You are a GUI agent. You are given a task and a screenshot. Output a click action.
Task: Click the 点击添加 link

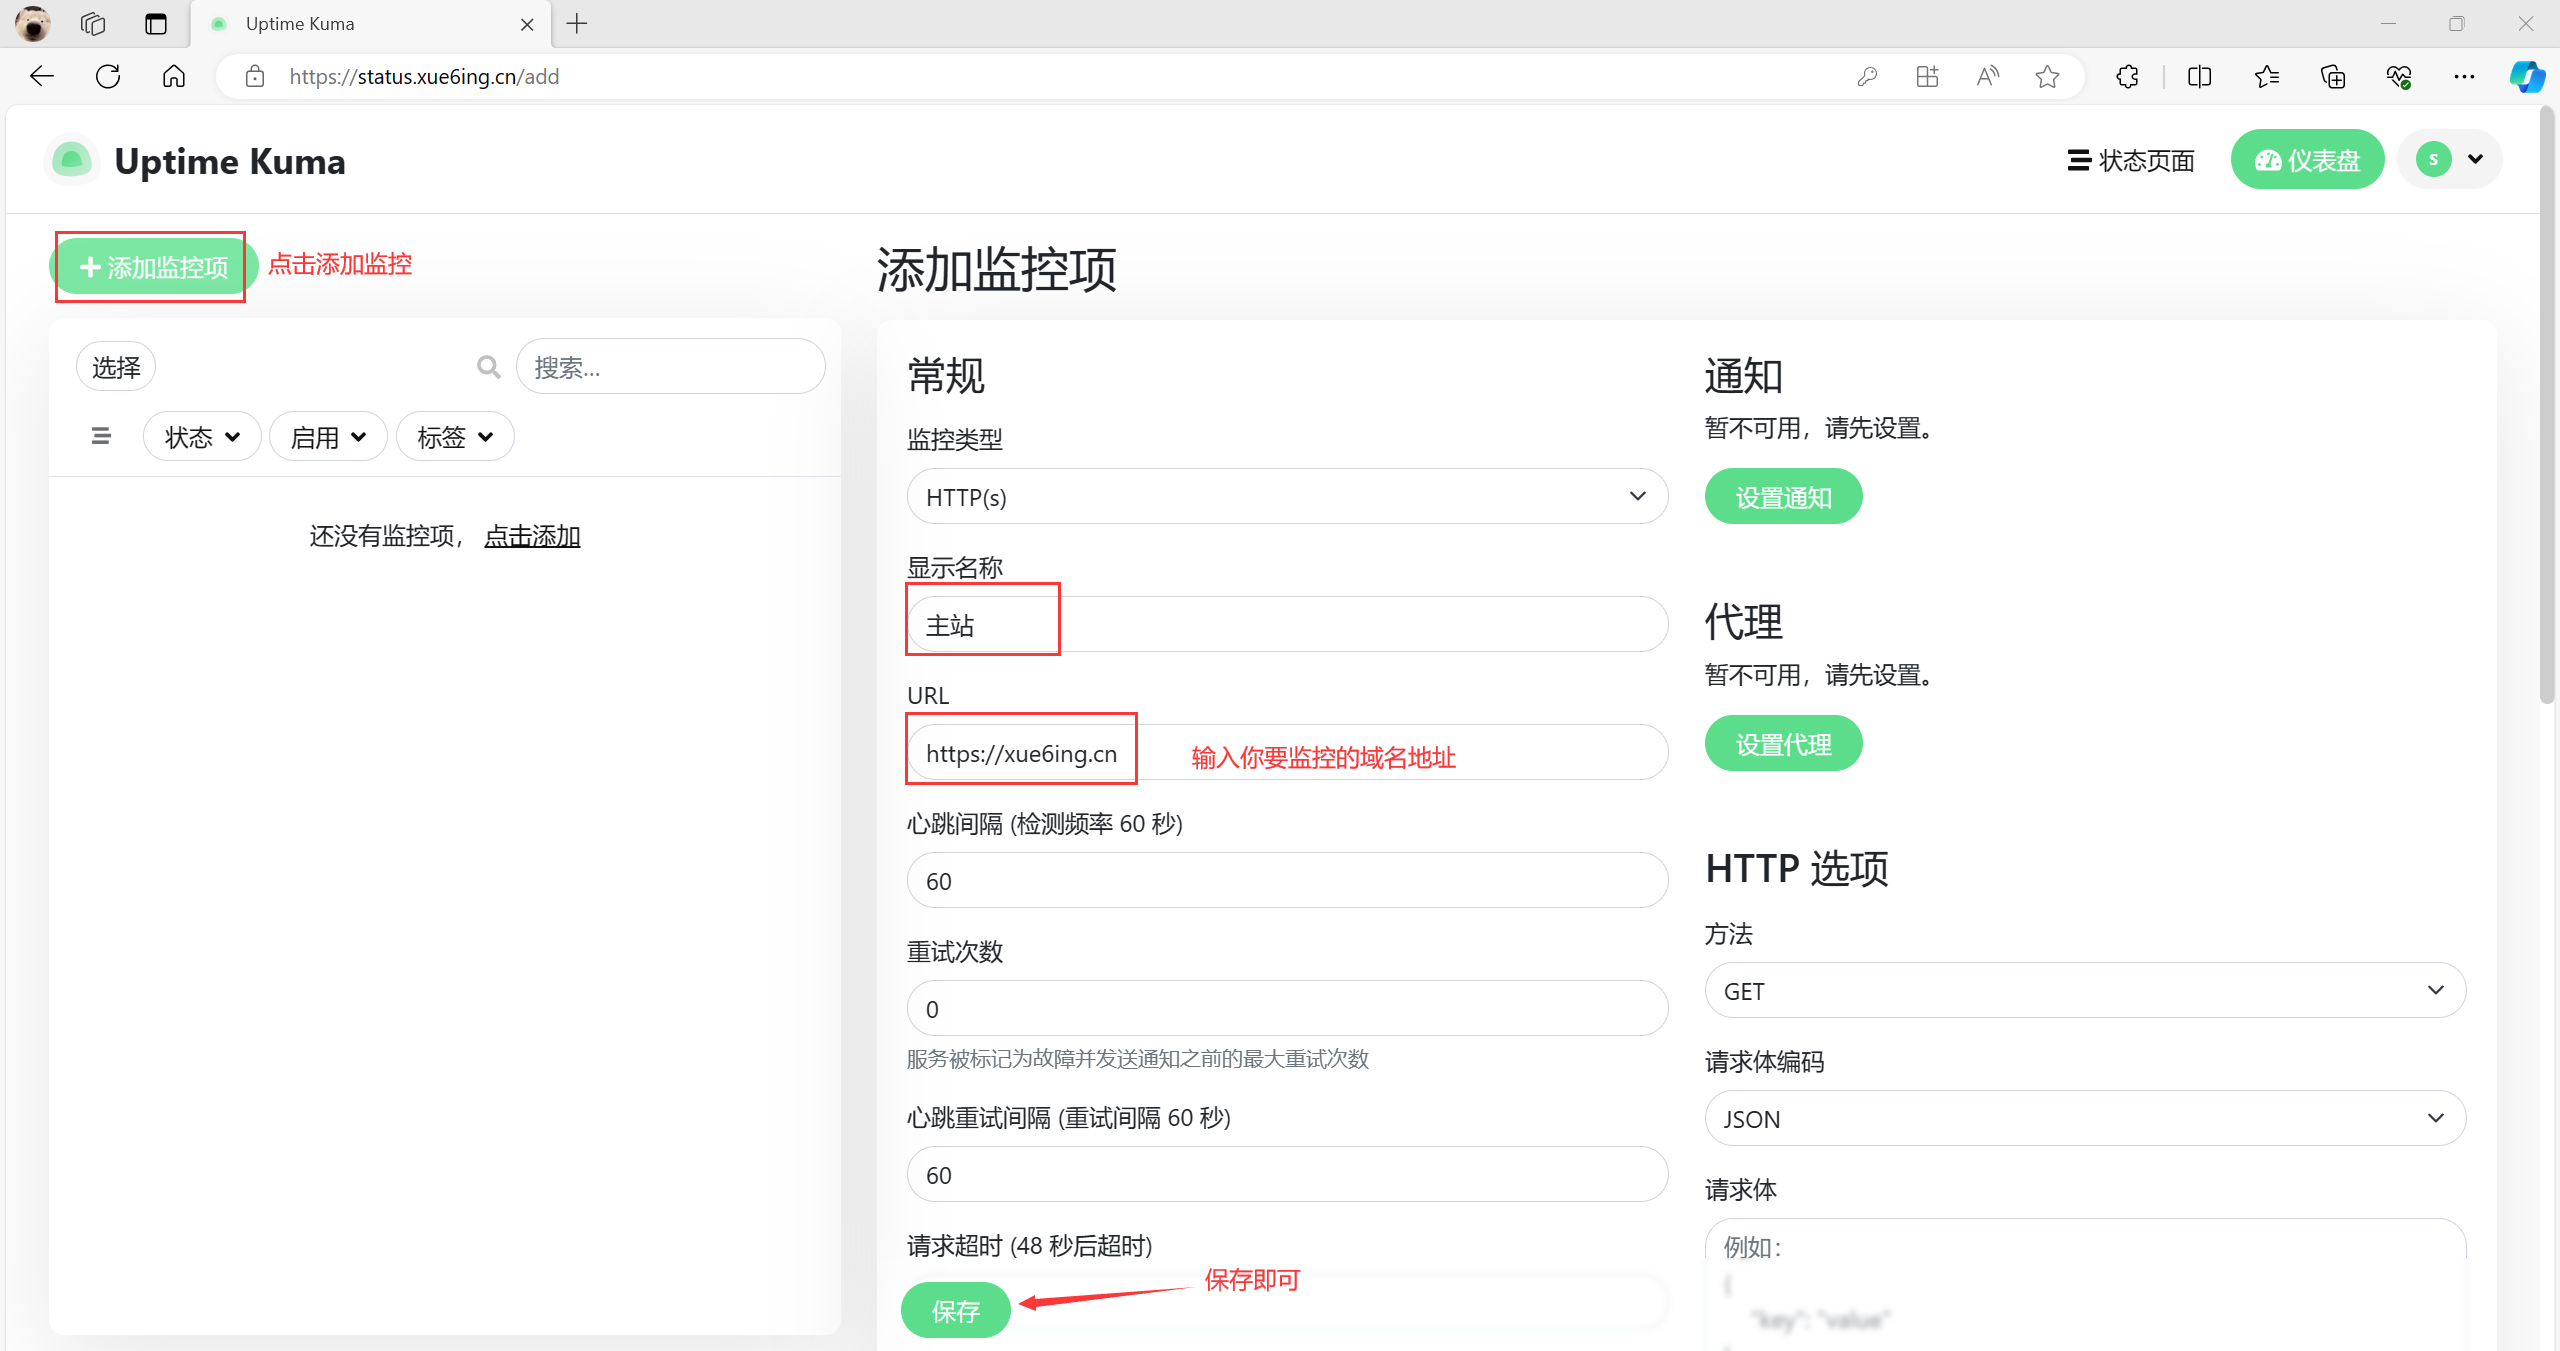click(x=532, y=536)
